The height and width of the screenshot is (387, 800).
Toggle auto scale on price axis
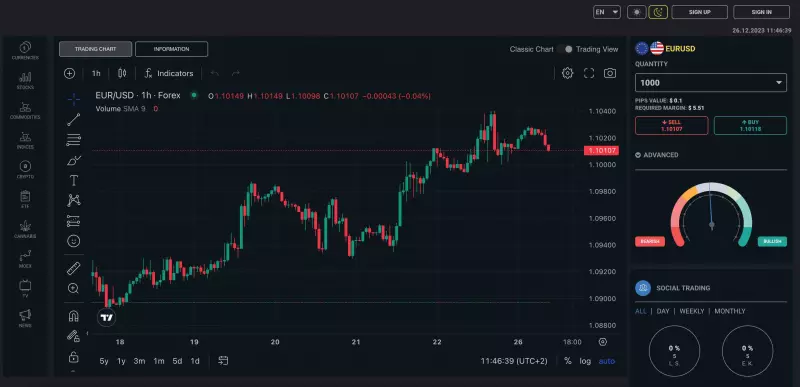(x=607, y=361)
